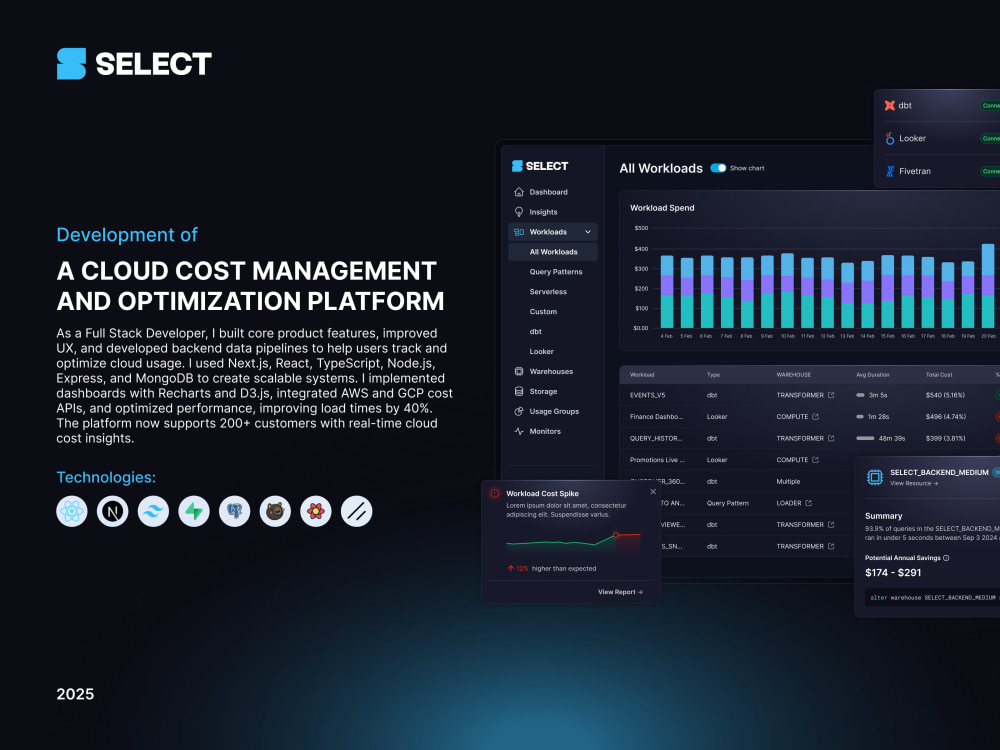
Task: Click the Tailwind CSS technology icon
Action: pos(153,511)
